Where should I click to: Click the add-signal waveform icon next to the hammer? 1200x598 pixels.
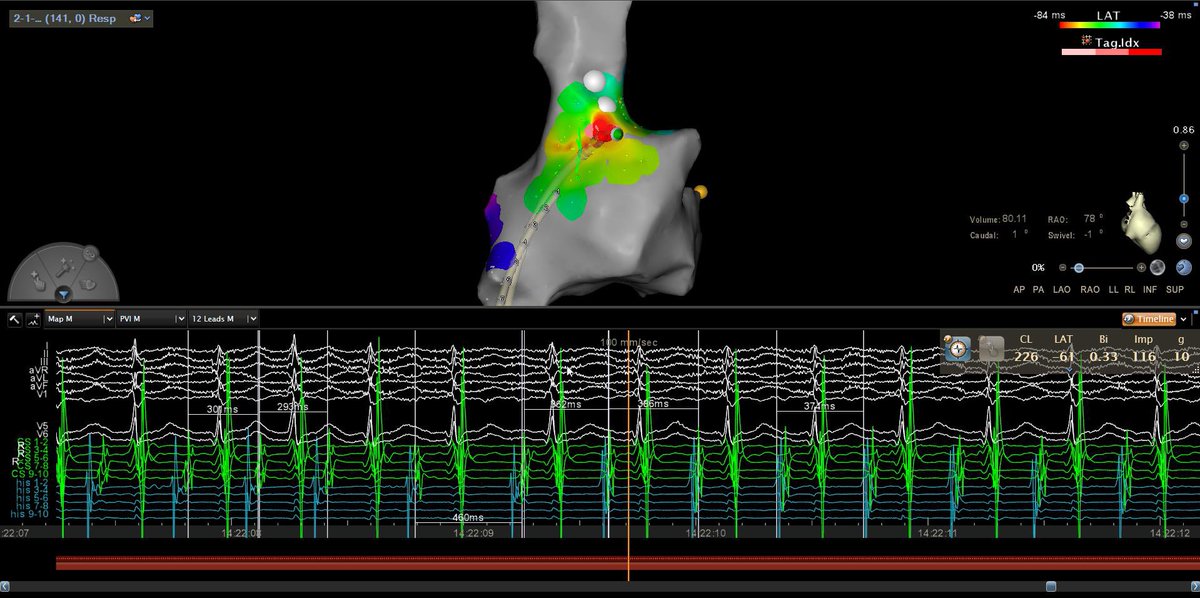point(33,318)
